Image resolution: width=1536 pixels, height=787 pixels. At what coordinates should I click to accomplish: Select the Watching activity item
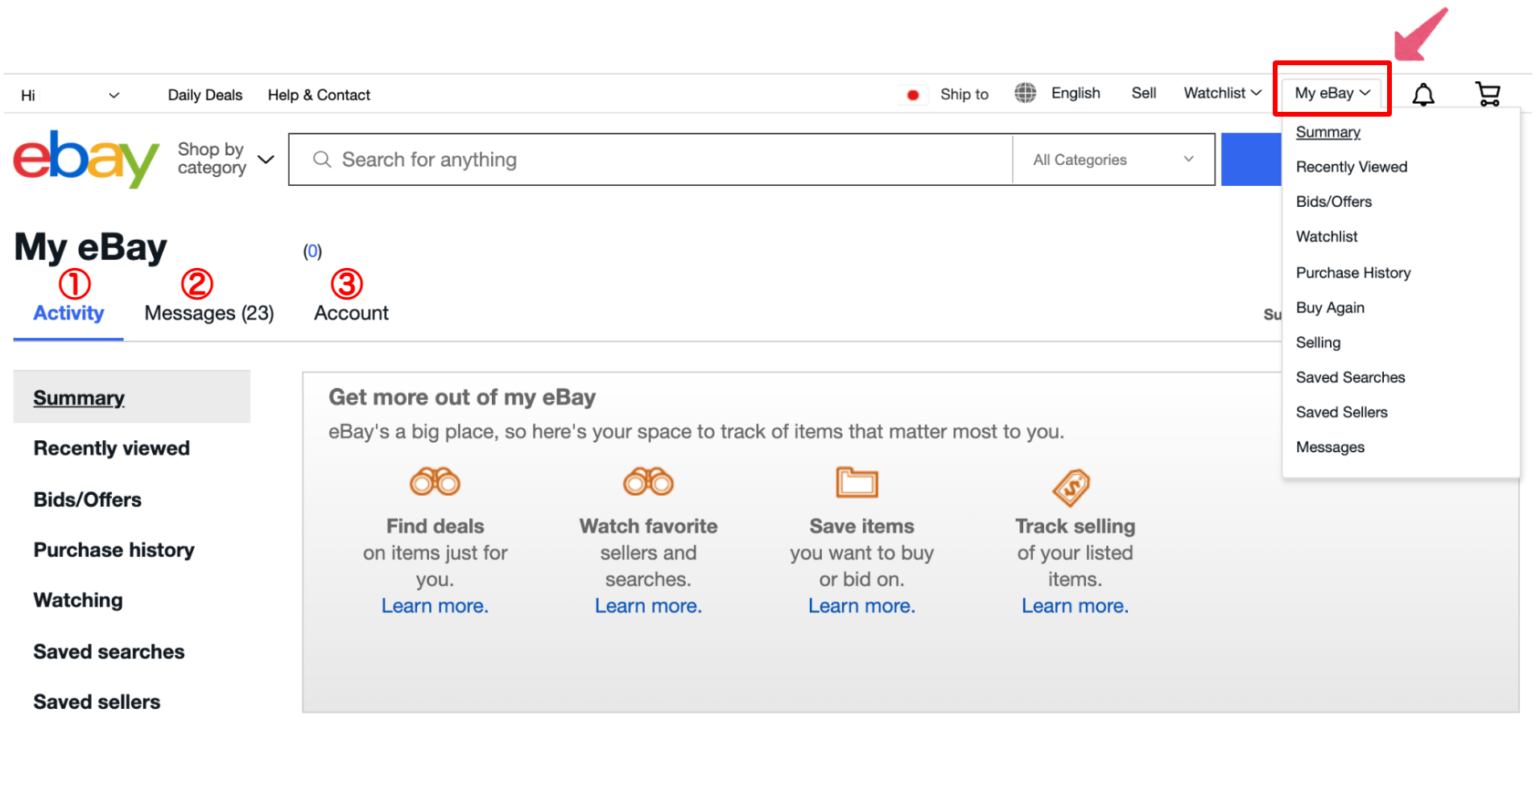tap(77, 600)
